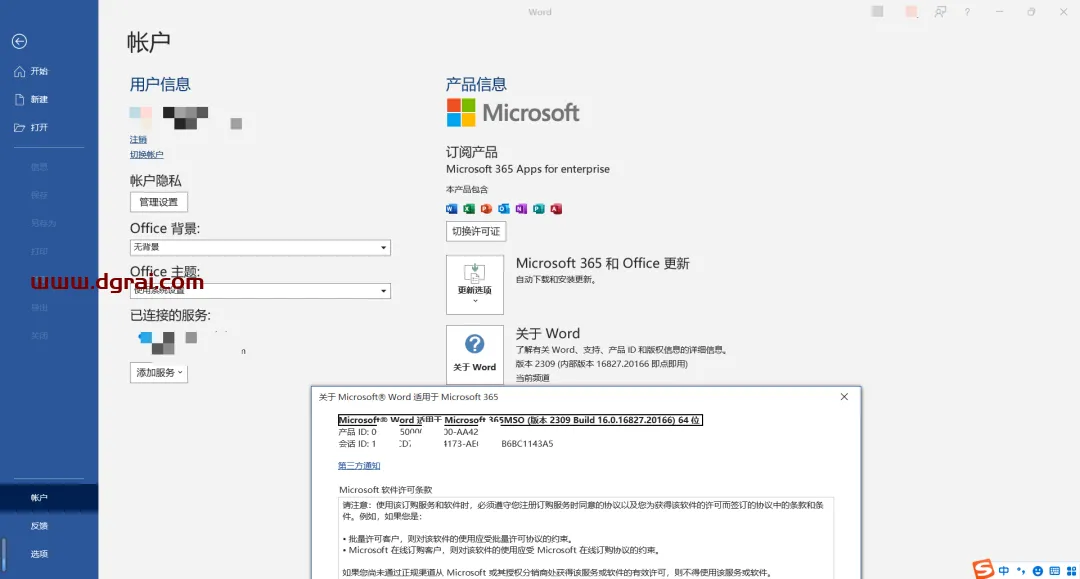Click the Excel app icon
This screenshot has height=579, width=1080.
(469, 209)
